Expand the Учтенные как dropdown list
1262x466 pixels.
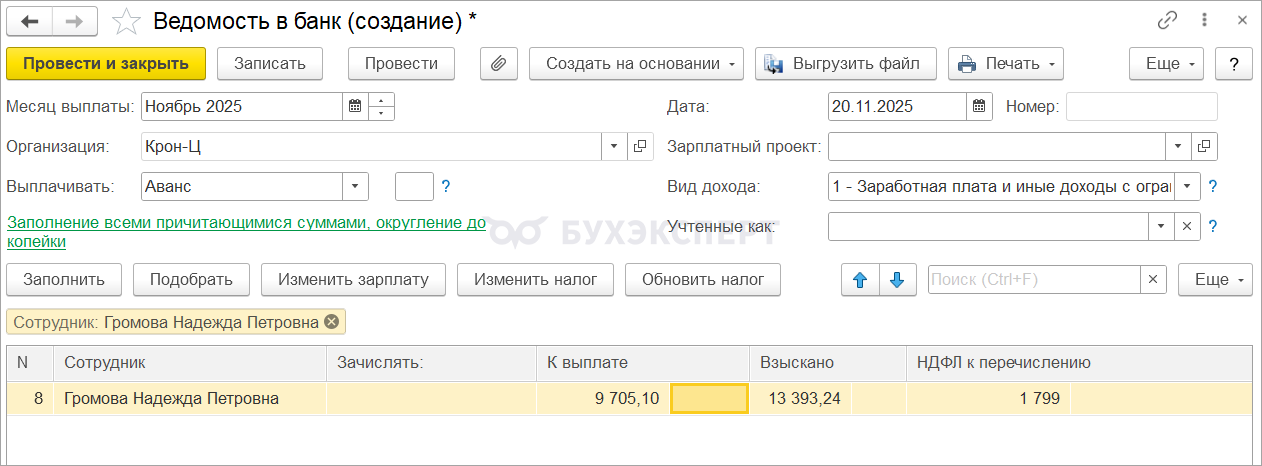pos(1161,226)
